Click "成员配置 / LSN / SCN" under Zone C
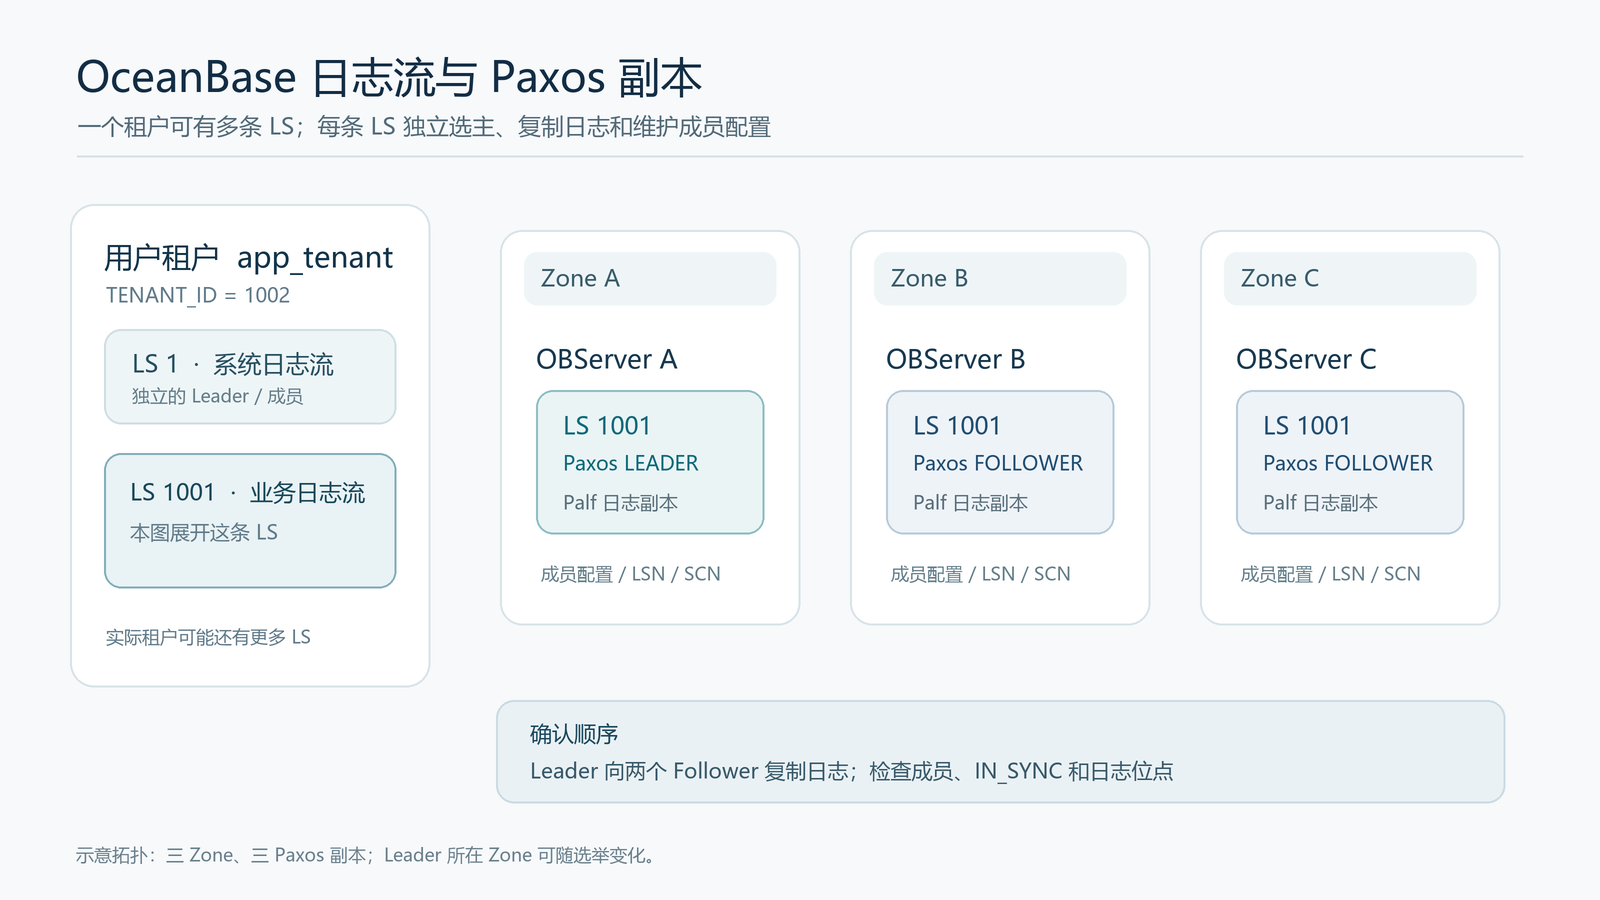Screen dimensions: 1600x900 point(1331,574)
